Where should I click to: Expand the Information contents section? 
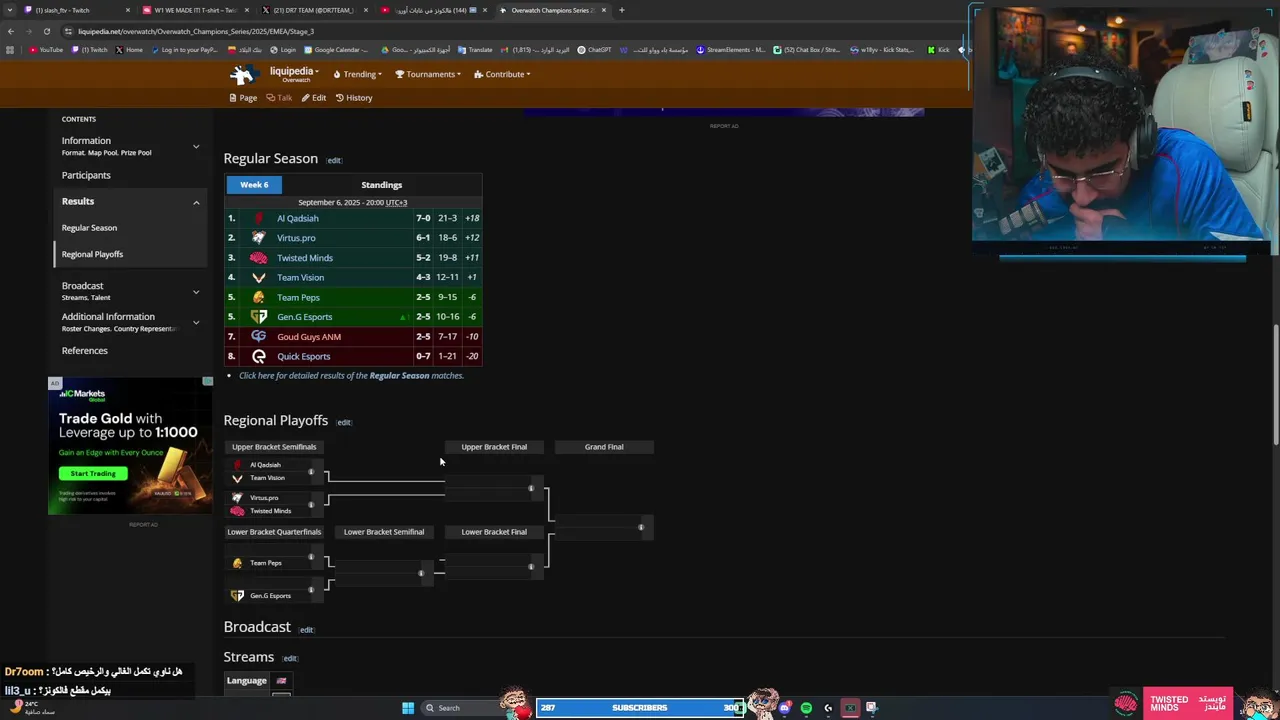click(196, 146)
